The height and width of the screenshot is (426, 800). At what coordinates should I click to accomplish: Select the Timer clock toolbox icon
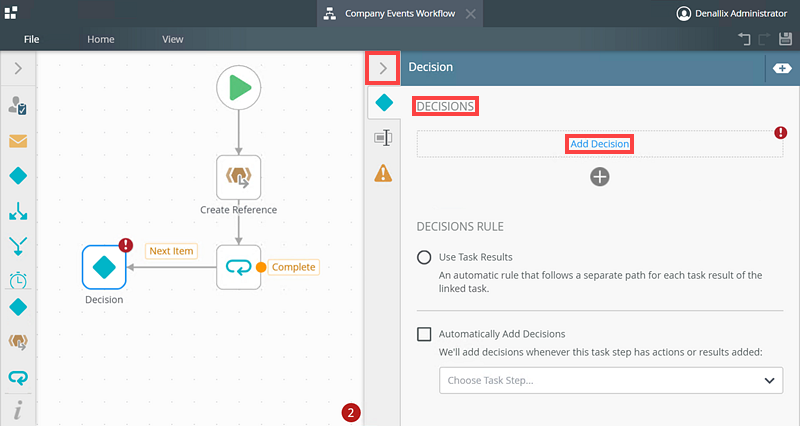18,280
